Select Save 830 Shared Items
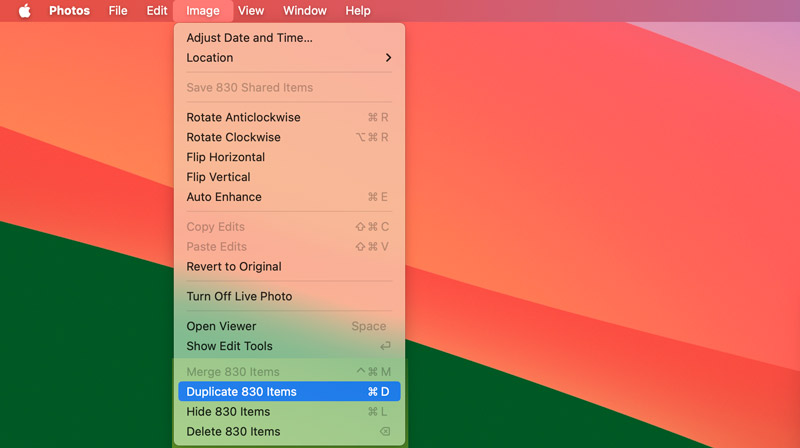800x448 pixels. tap(289, 87)
